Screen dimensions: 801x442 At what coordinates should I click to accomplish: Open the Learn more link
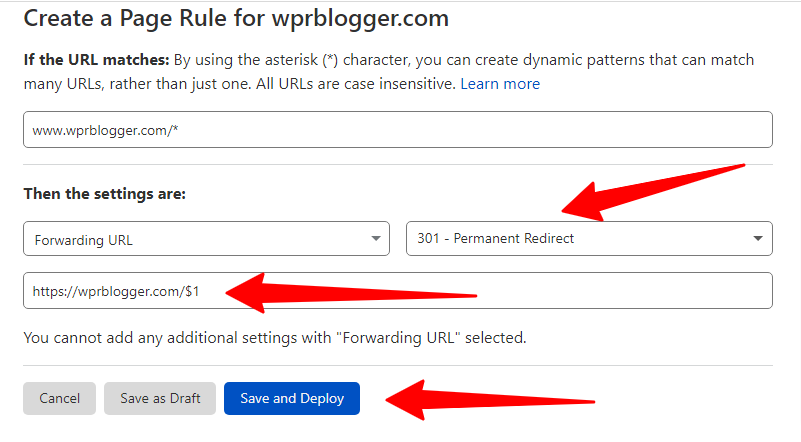coord(500,84)
